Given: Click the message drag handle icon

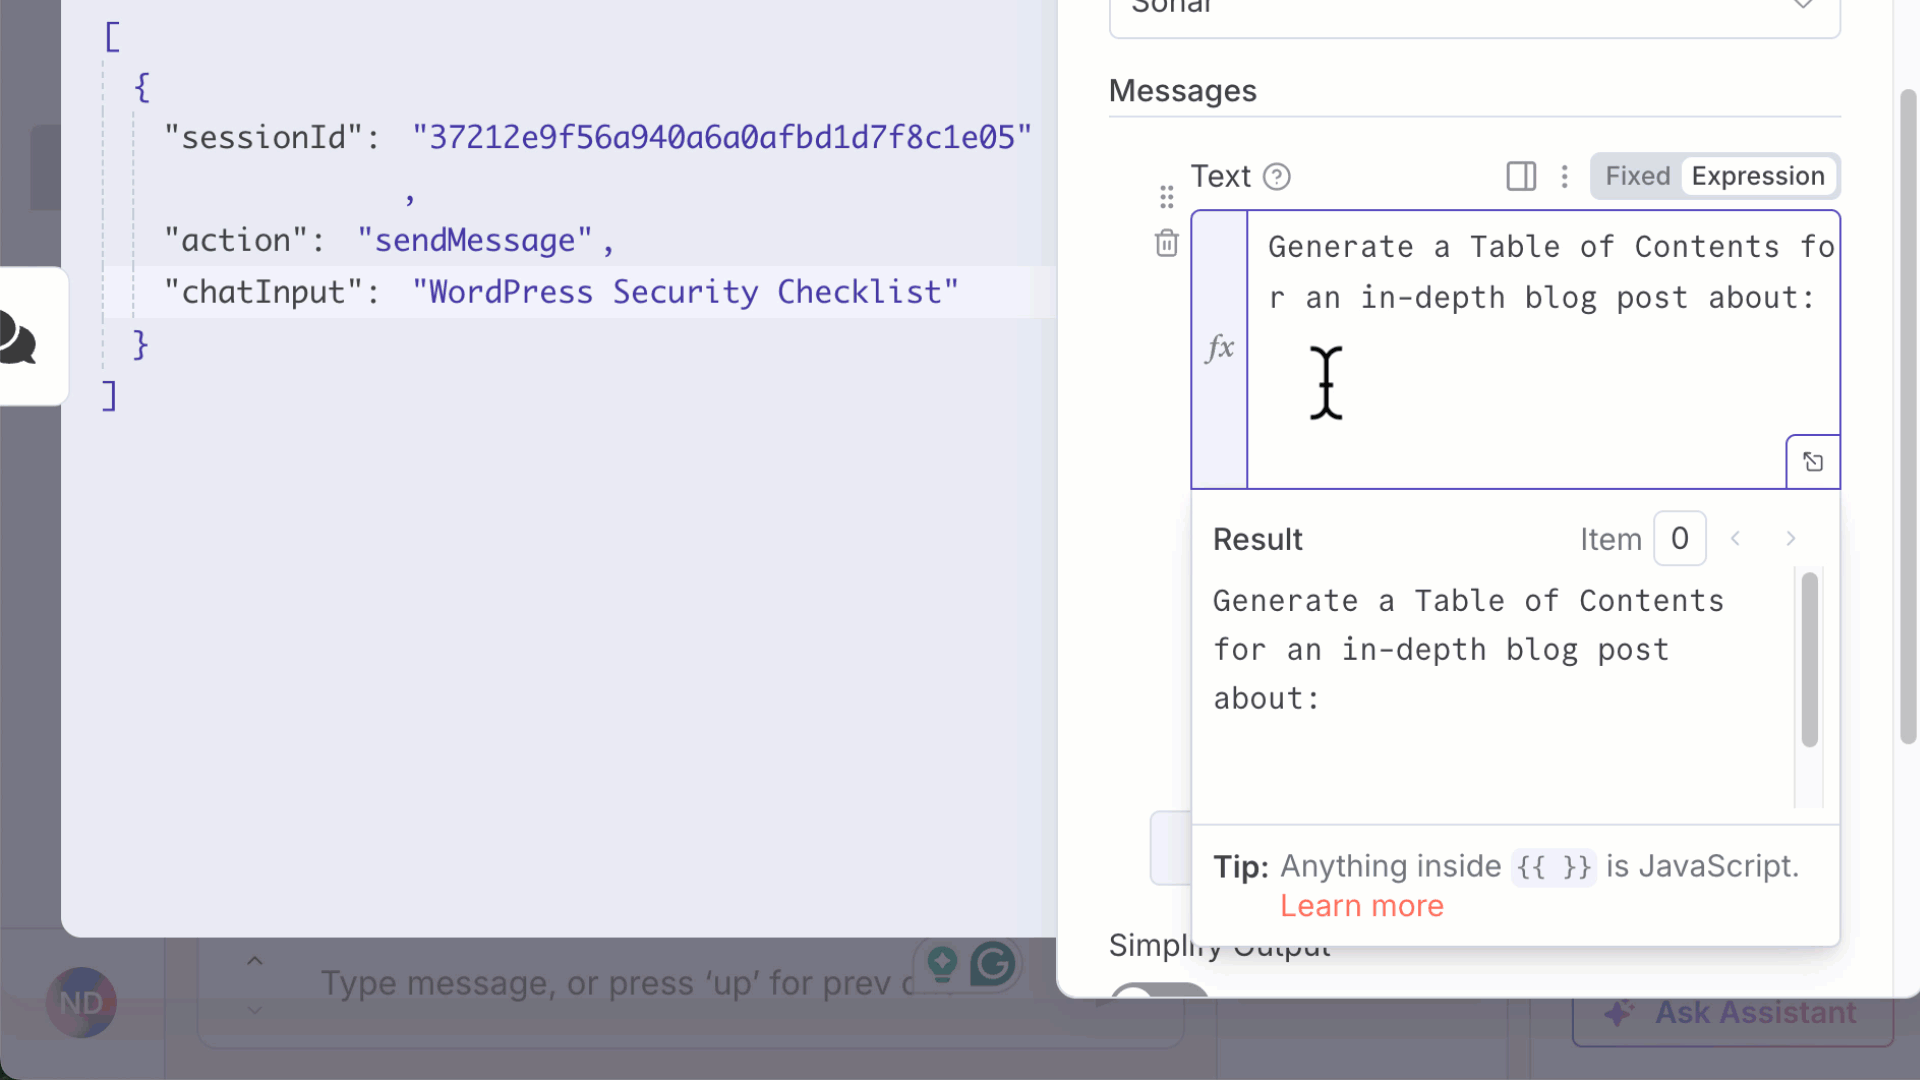Looking at the screenshot, I should coord(1166,197).
